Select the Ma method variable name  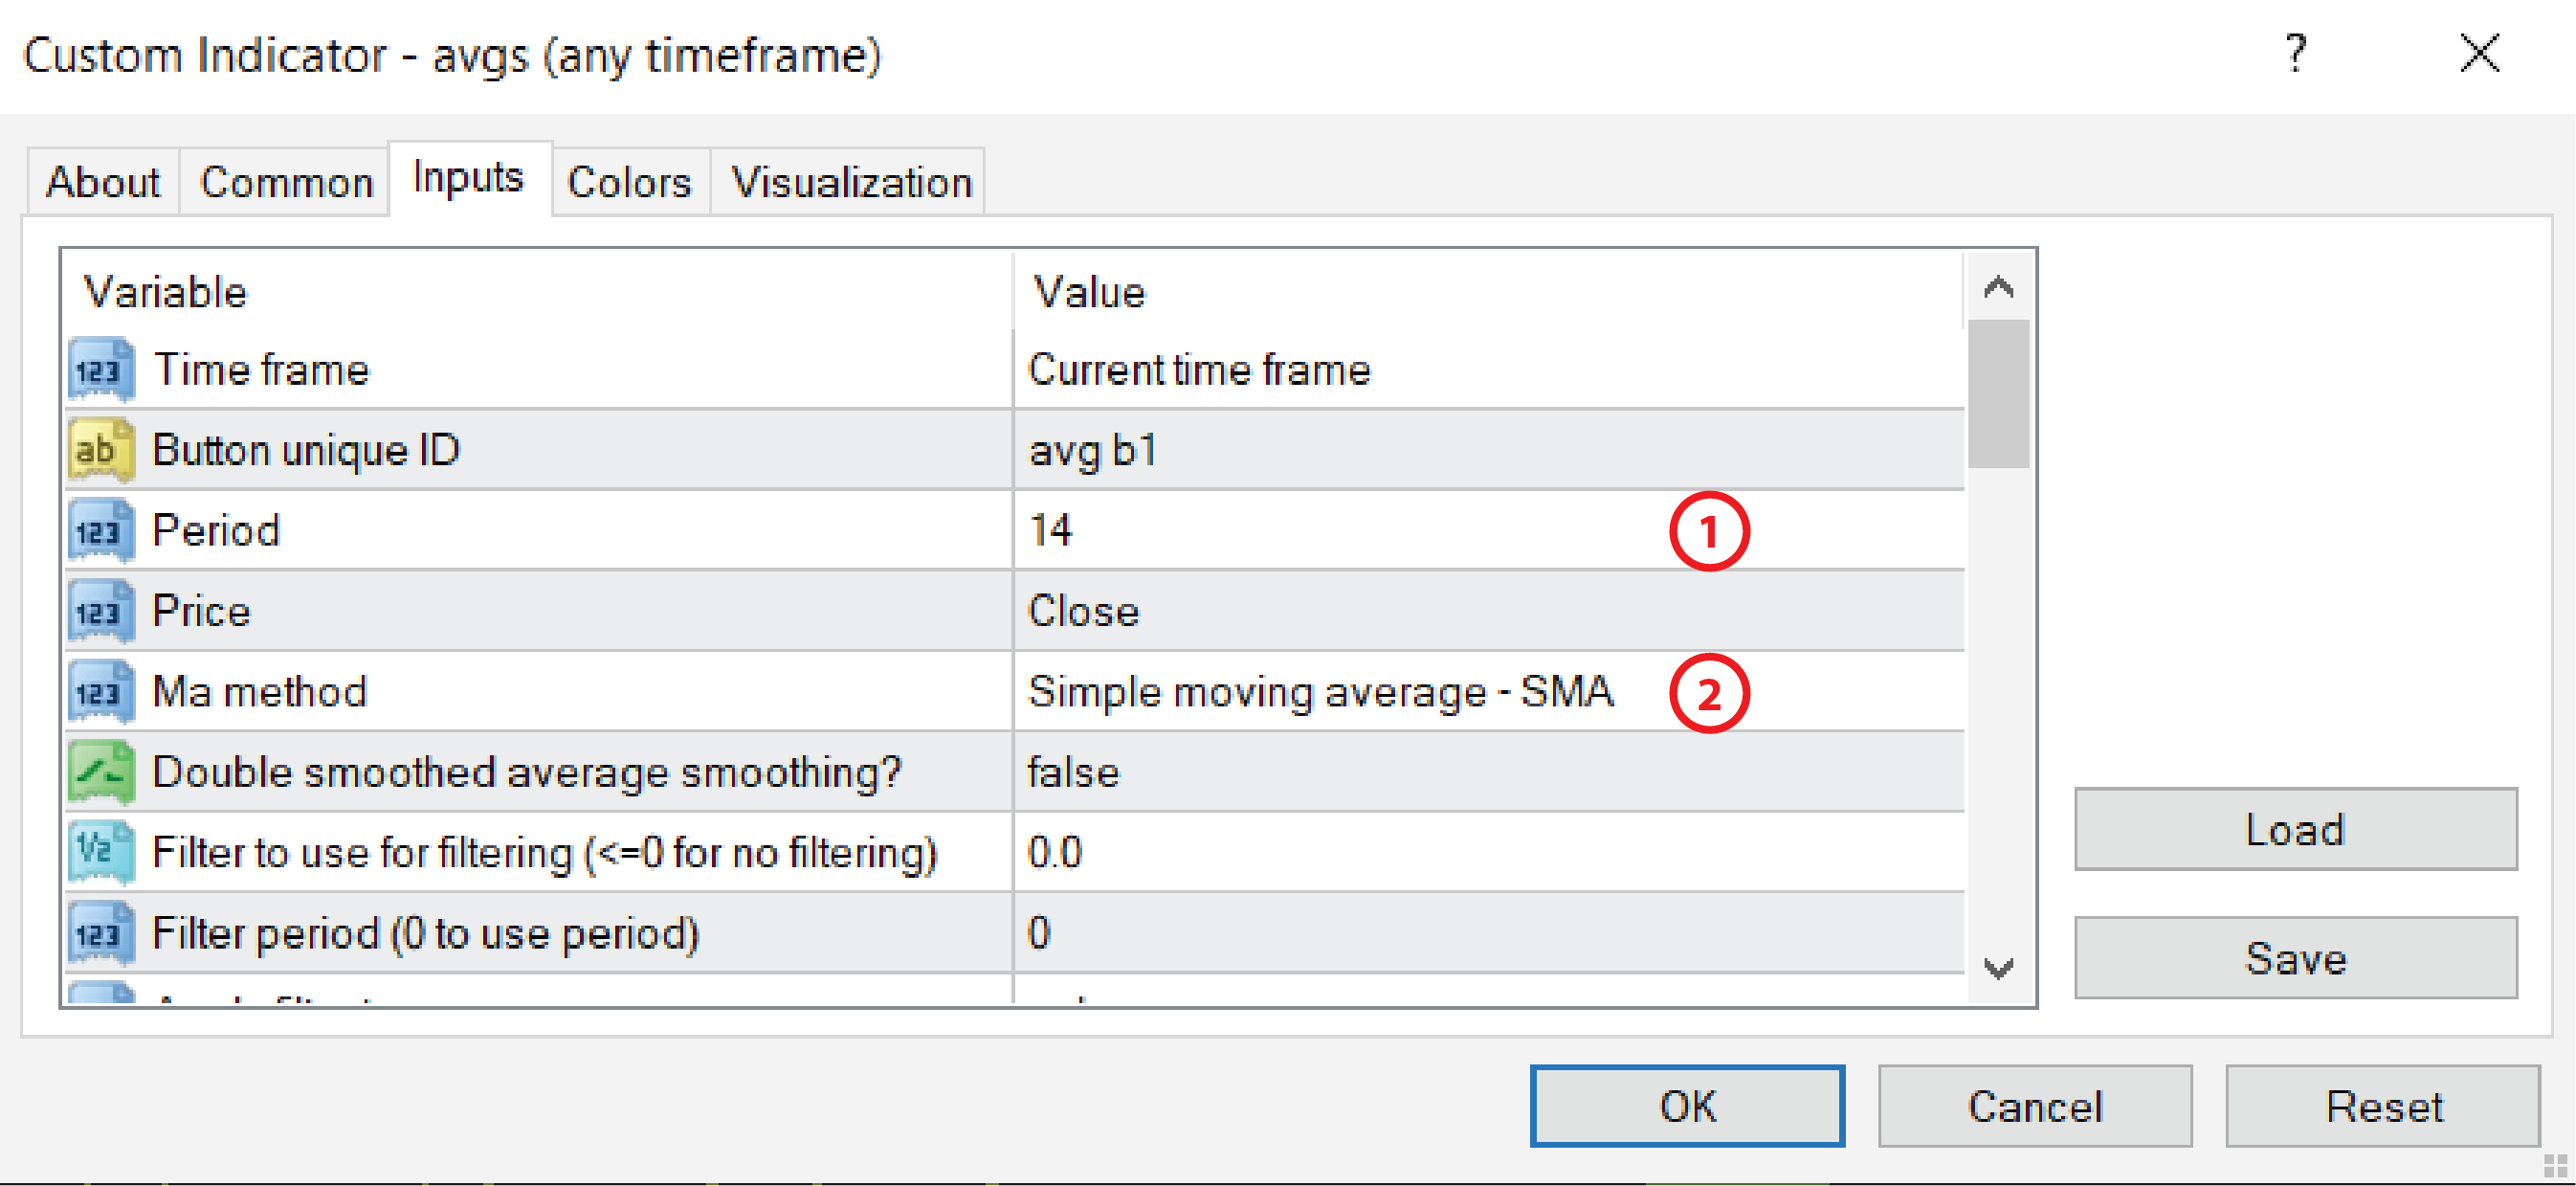click(260, 691)
